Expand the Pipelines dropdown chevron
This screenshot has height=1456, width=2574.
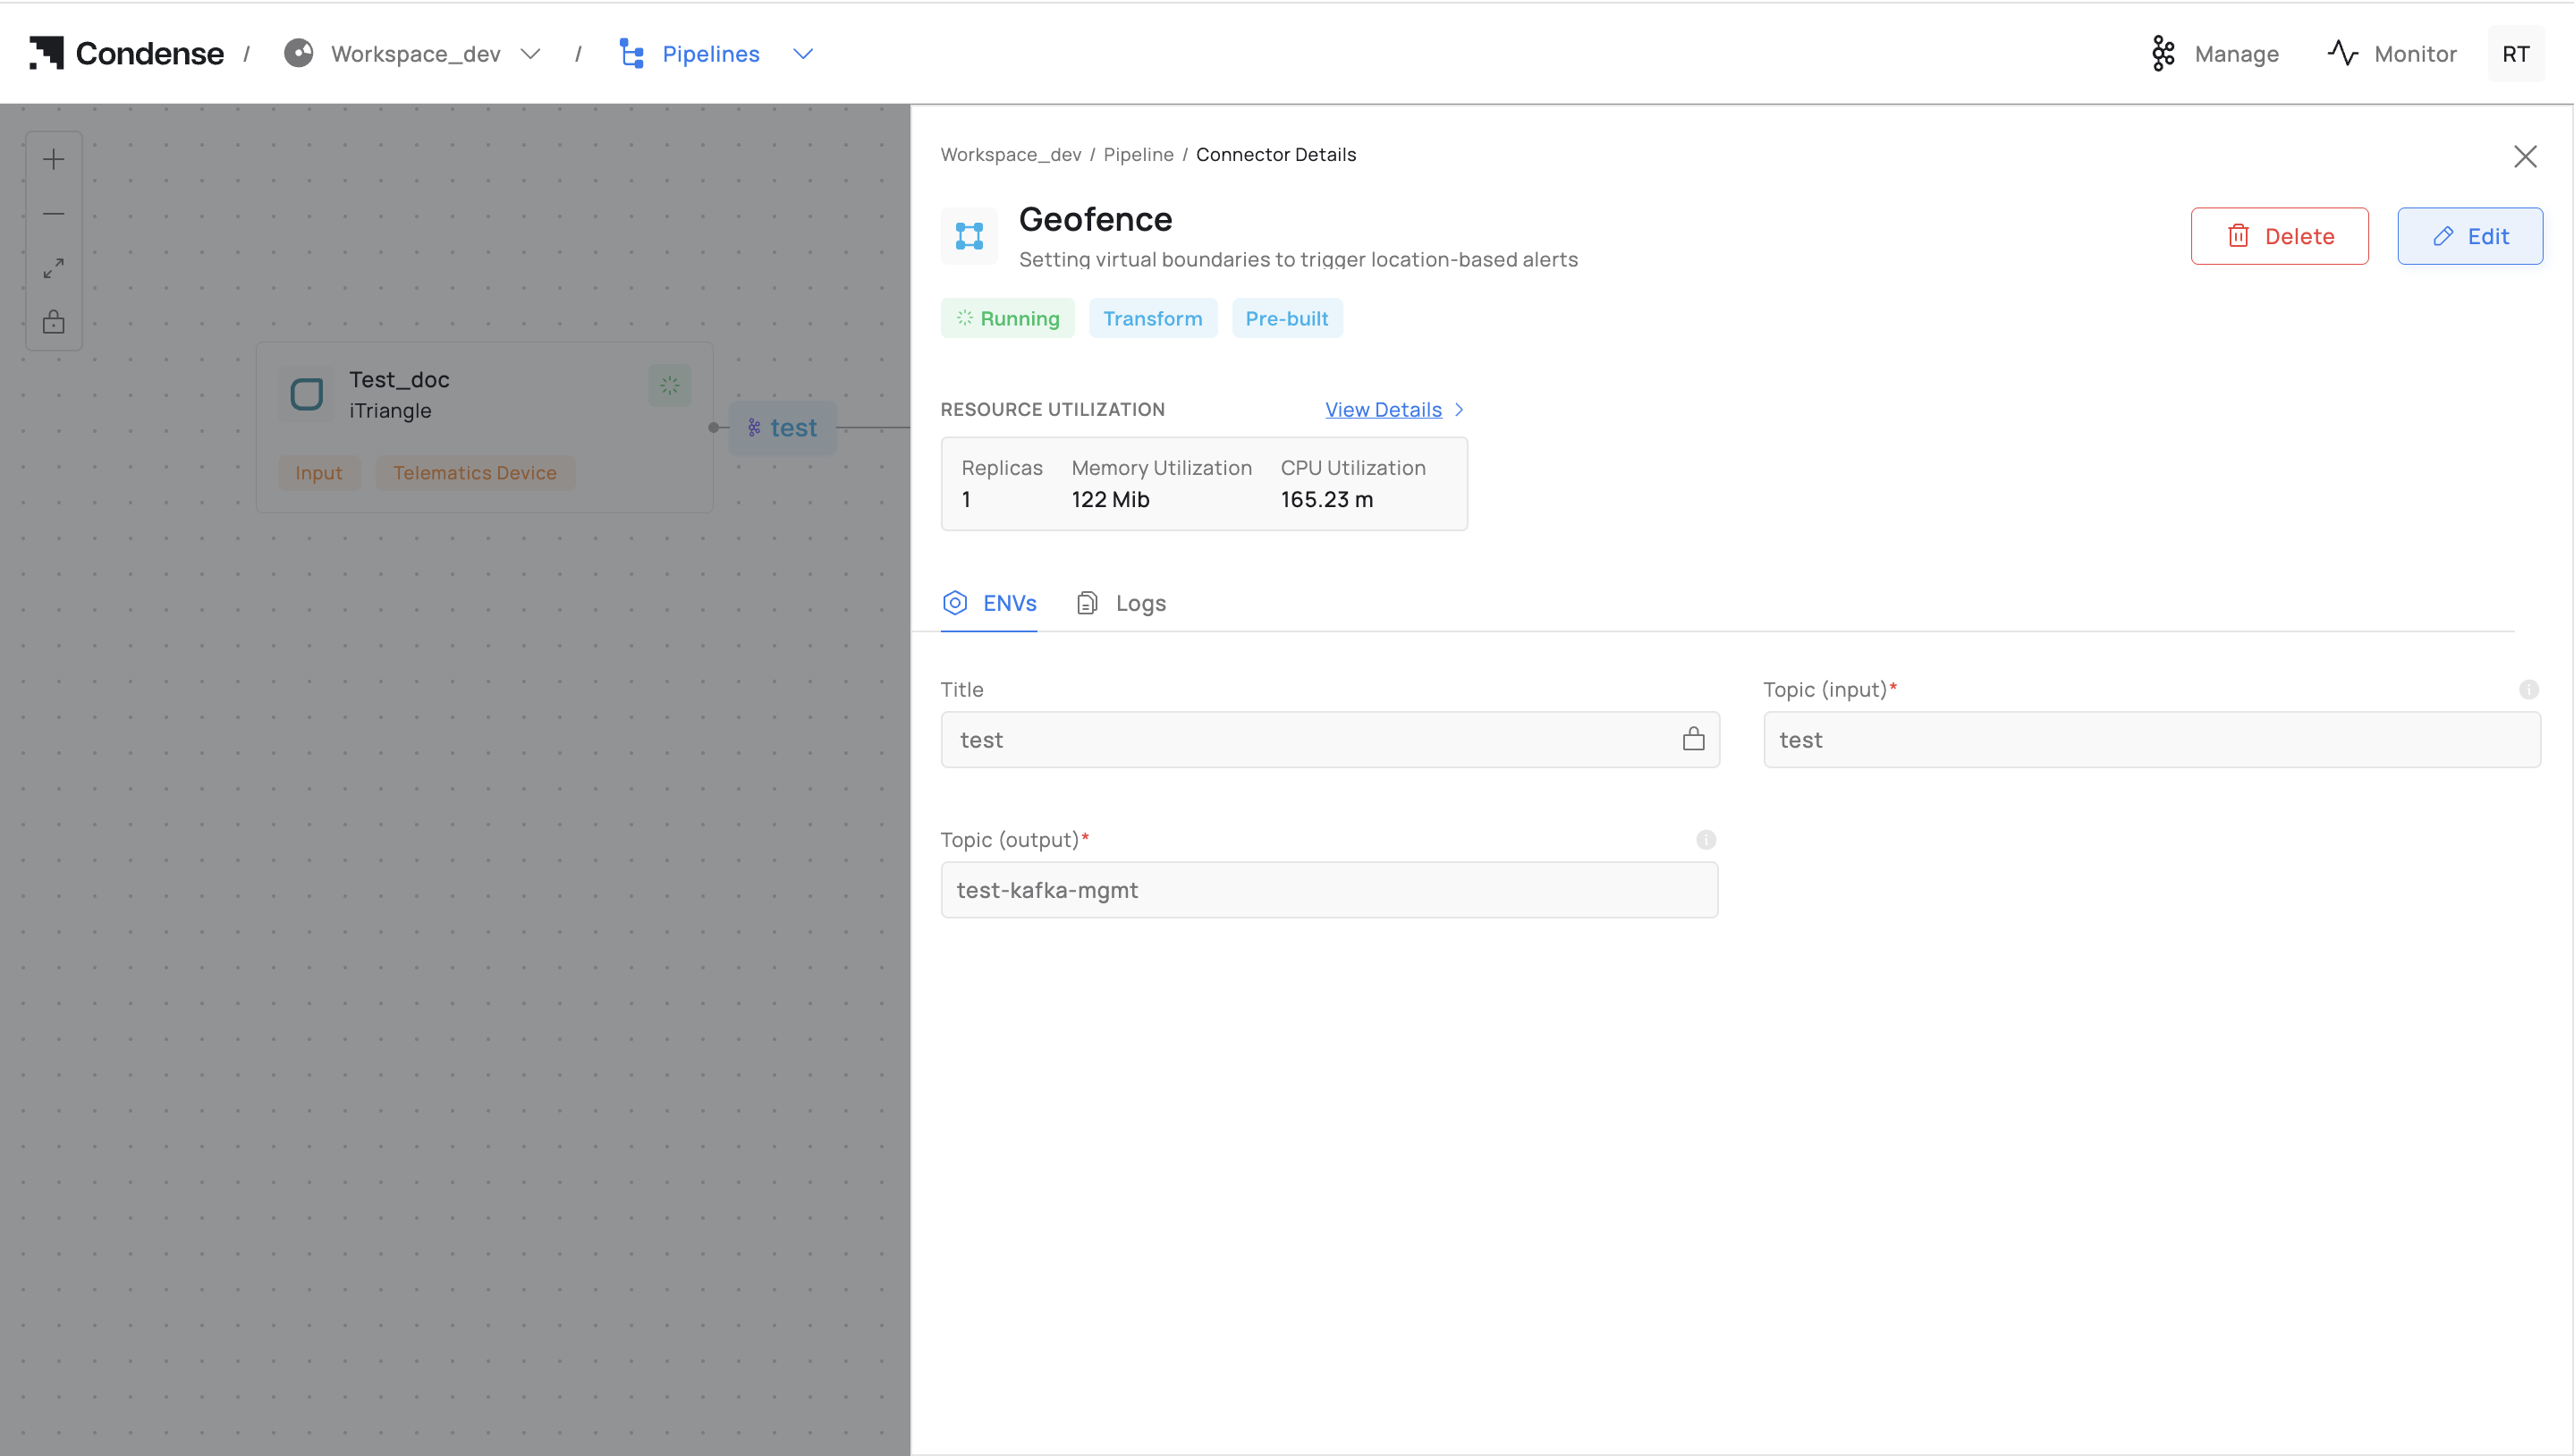(803, 54)
